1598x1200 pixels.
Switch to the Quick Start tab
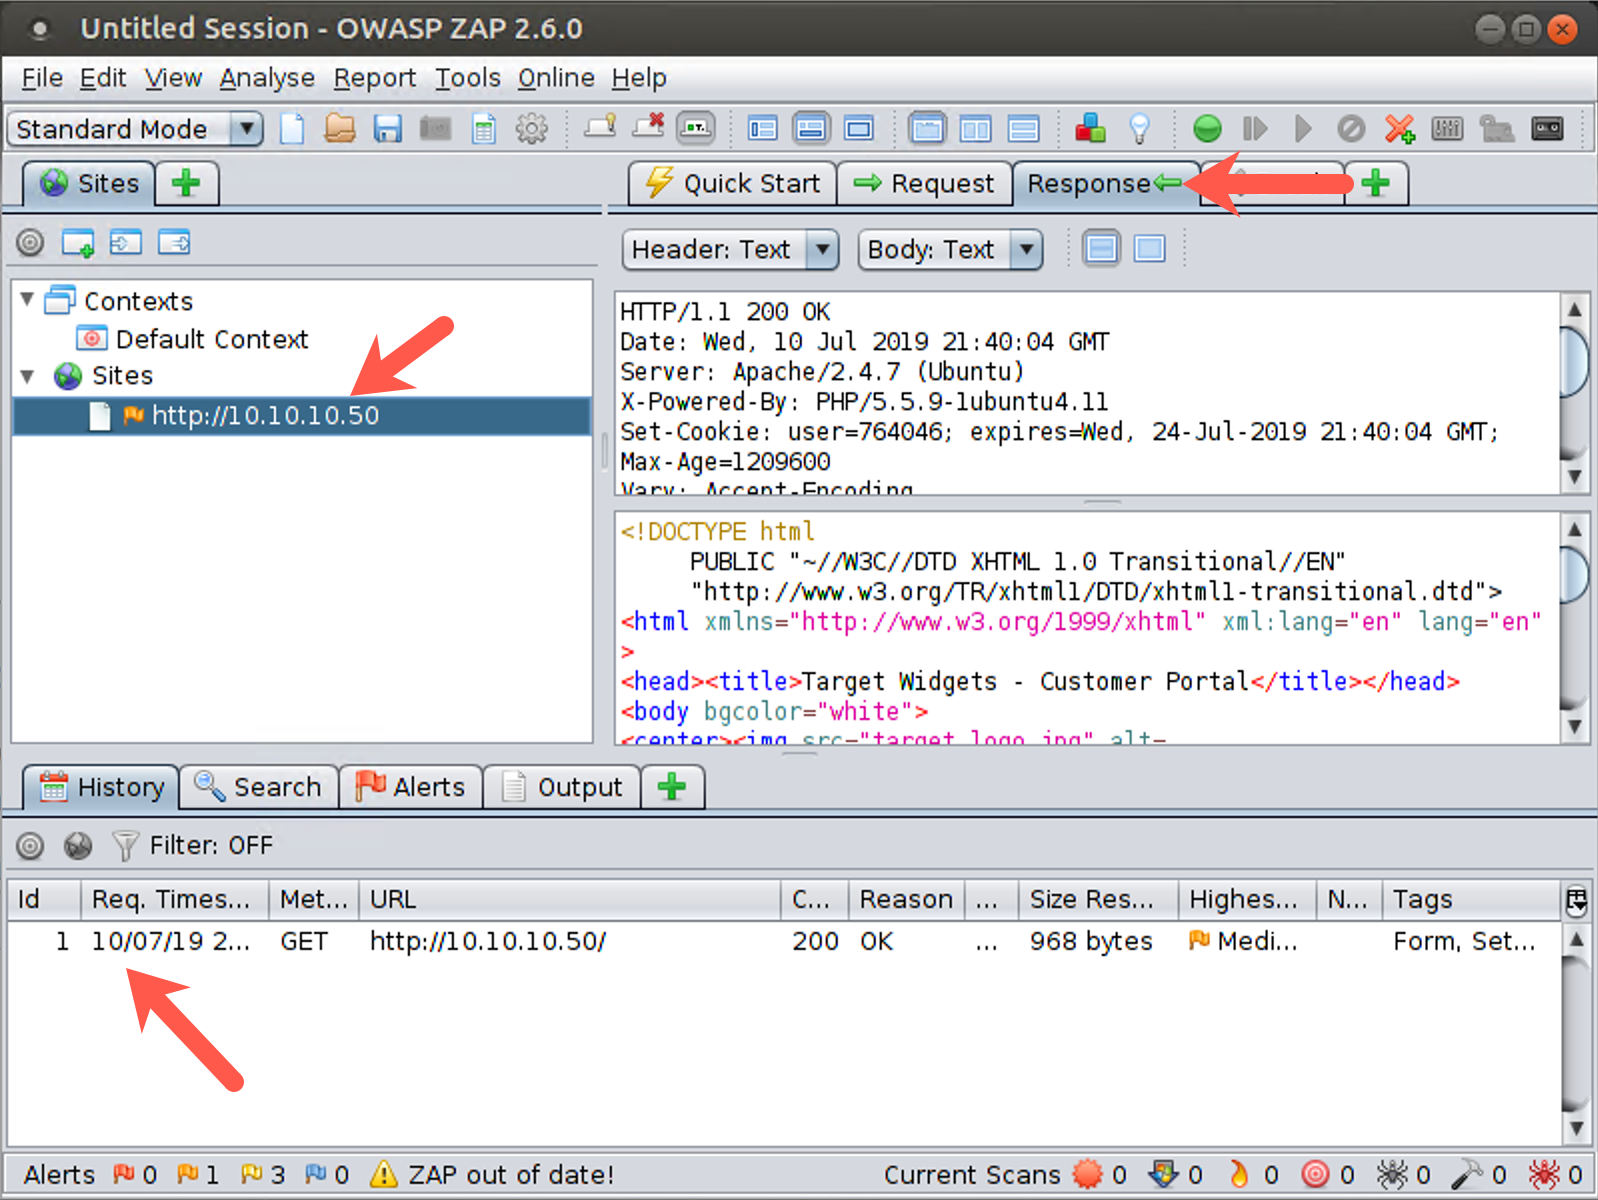[732, 184]
